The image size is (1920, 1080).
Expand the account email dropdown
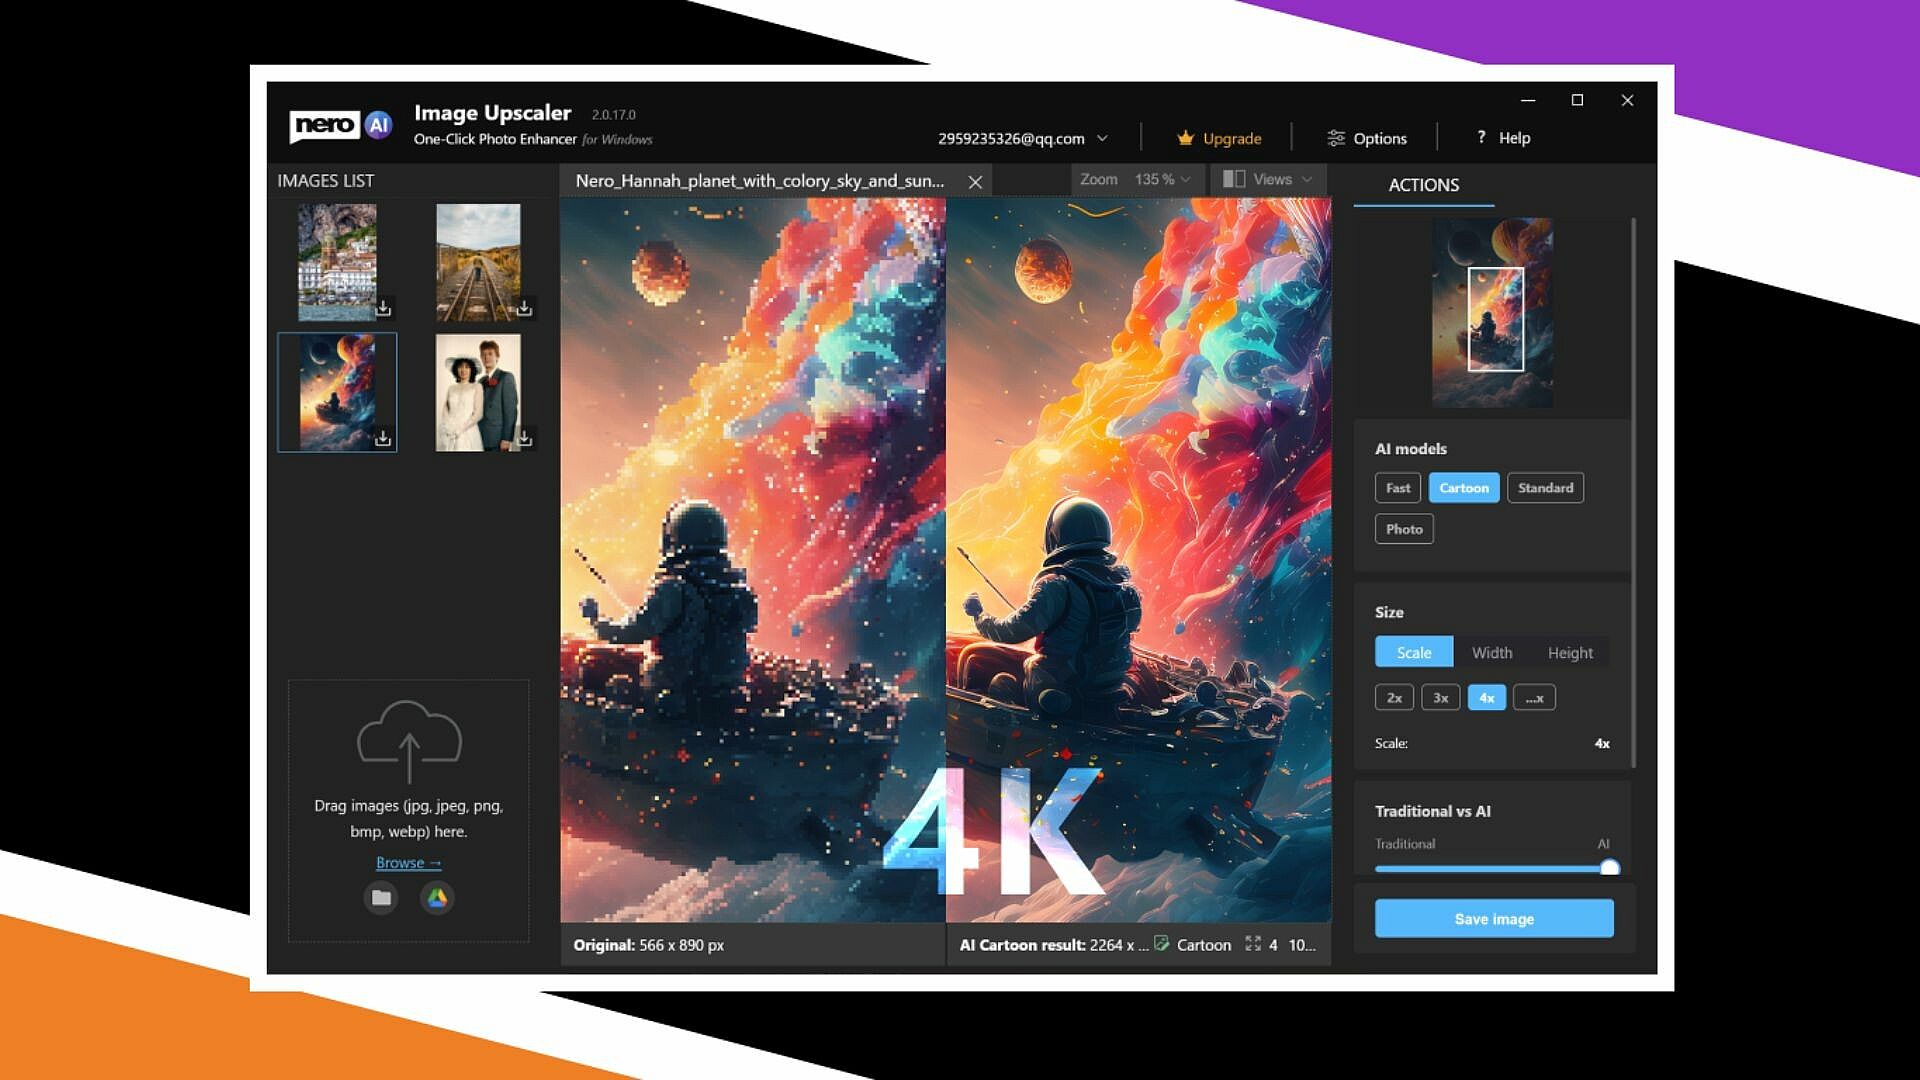pos(1102,138)
